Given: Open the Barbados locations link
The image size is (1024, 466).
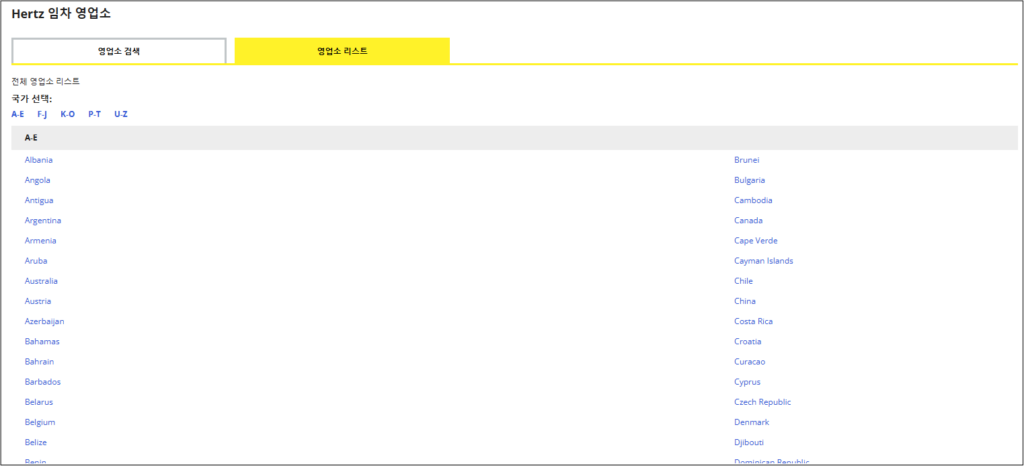Looking at the screenshot, I should point(42,382).
